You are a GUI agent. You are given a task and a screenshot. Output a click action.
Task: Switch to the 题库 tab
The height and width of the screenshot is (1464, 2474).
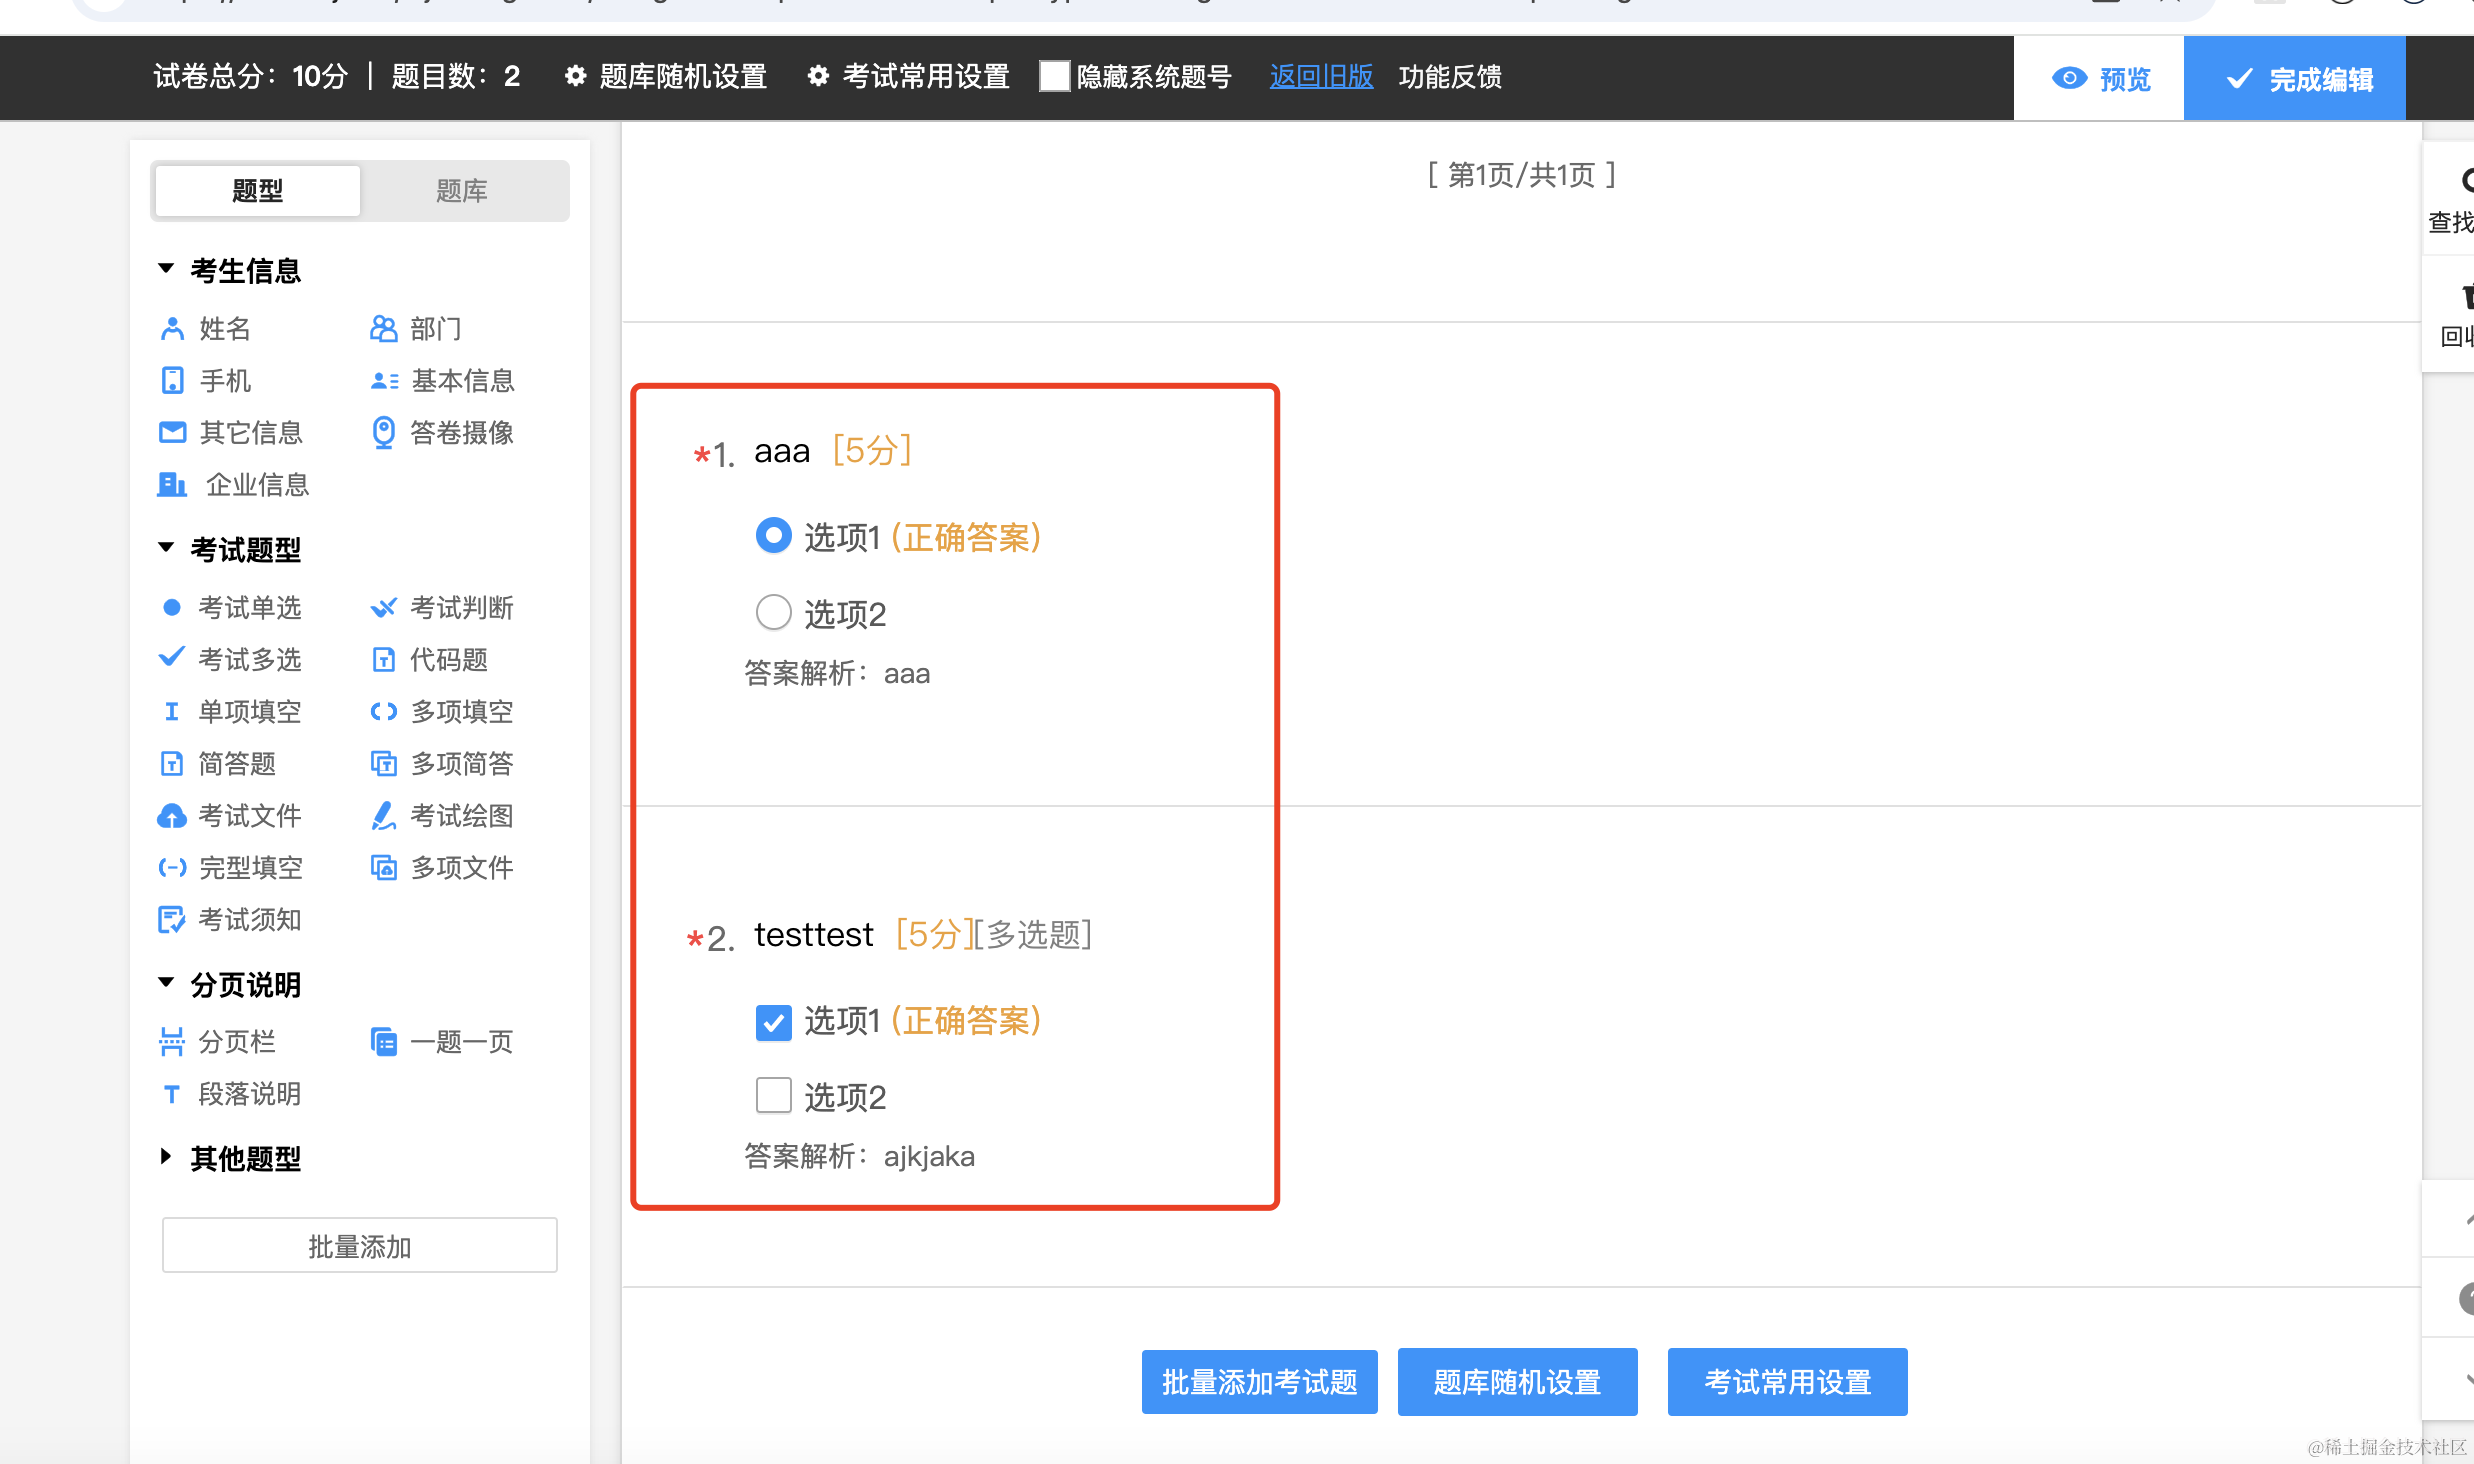tap(461, 190)
